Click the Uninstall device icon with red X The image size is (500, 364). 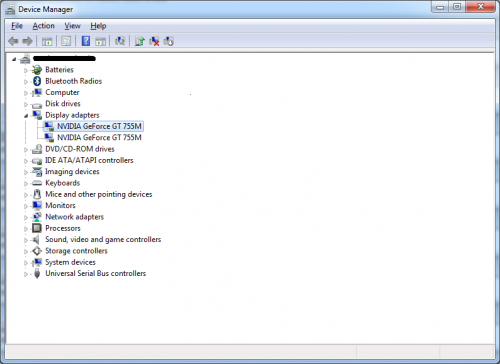click(154, 41)
